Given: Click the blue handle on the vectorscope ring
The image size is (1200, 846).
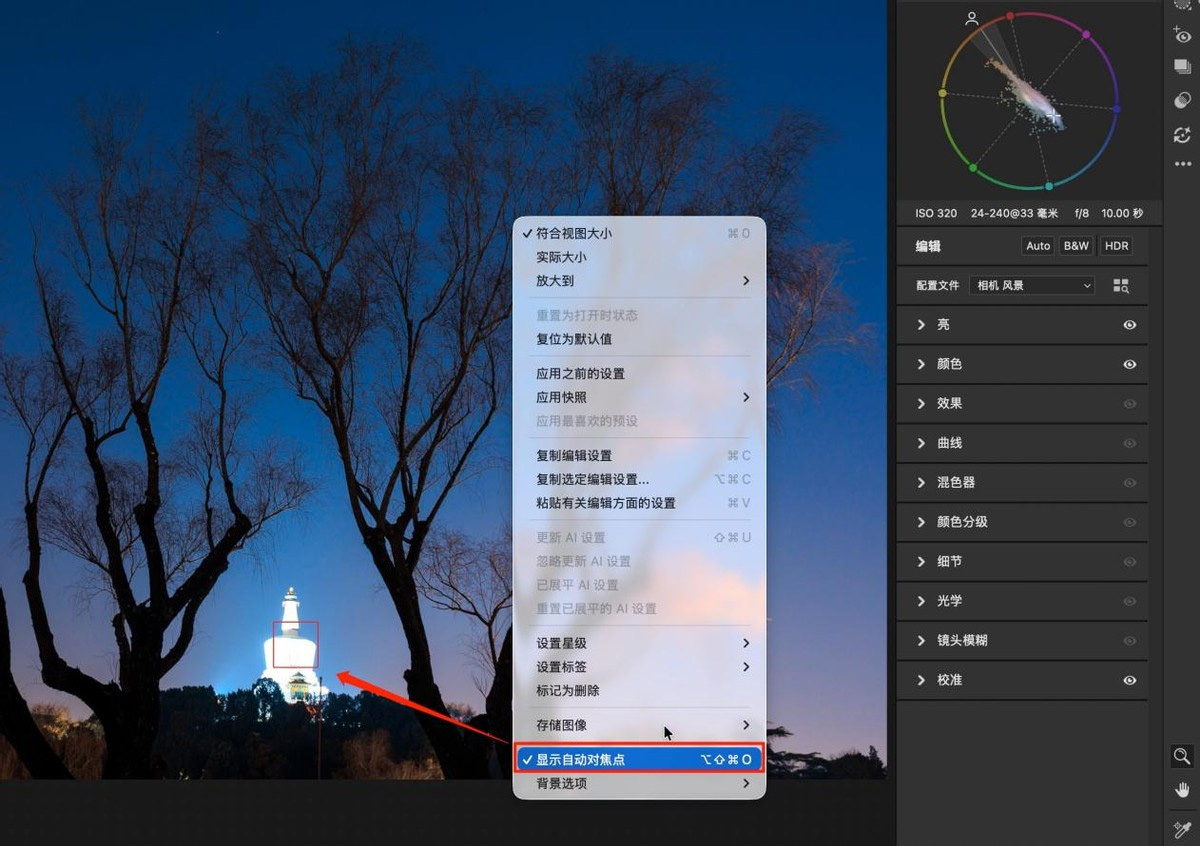Looking at the screenshot, I should (x=1116, y=108).
